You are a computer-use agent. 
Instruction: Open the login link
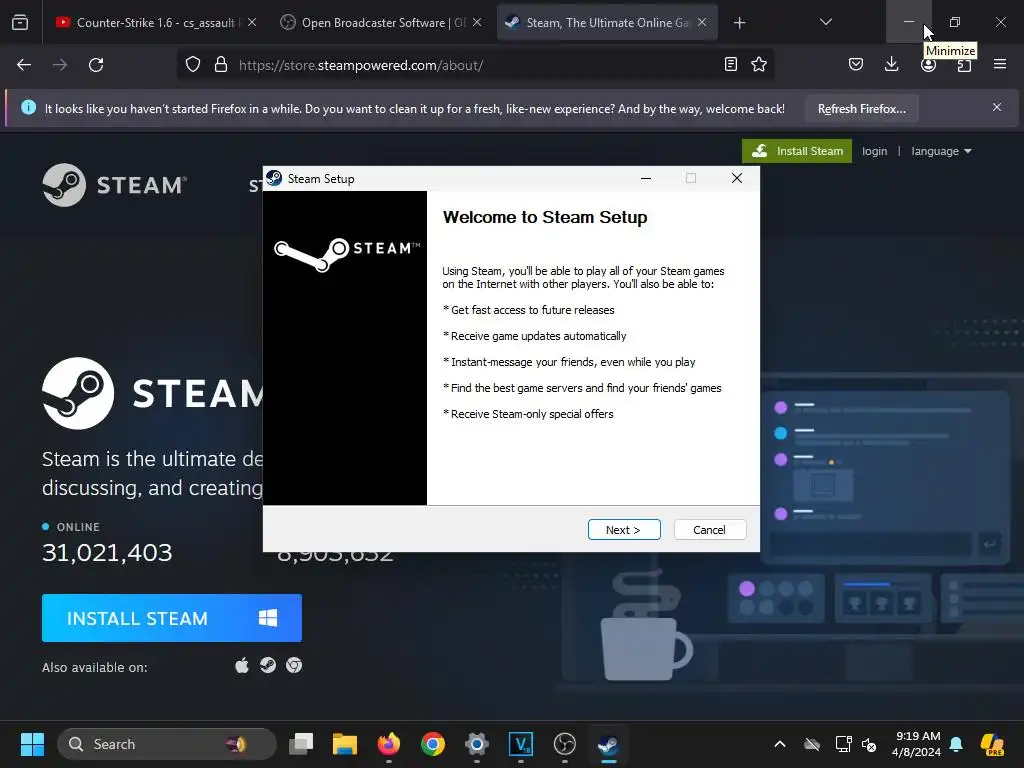[x=874, y=151]
